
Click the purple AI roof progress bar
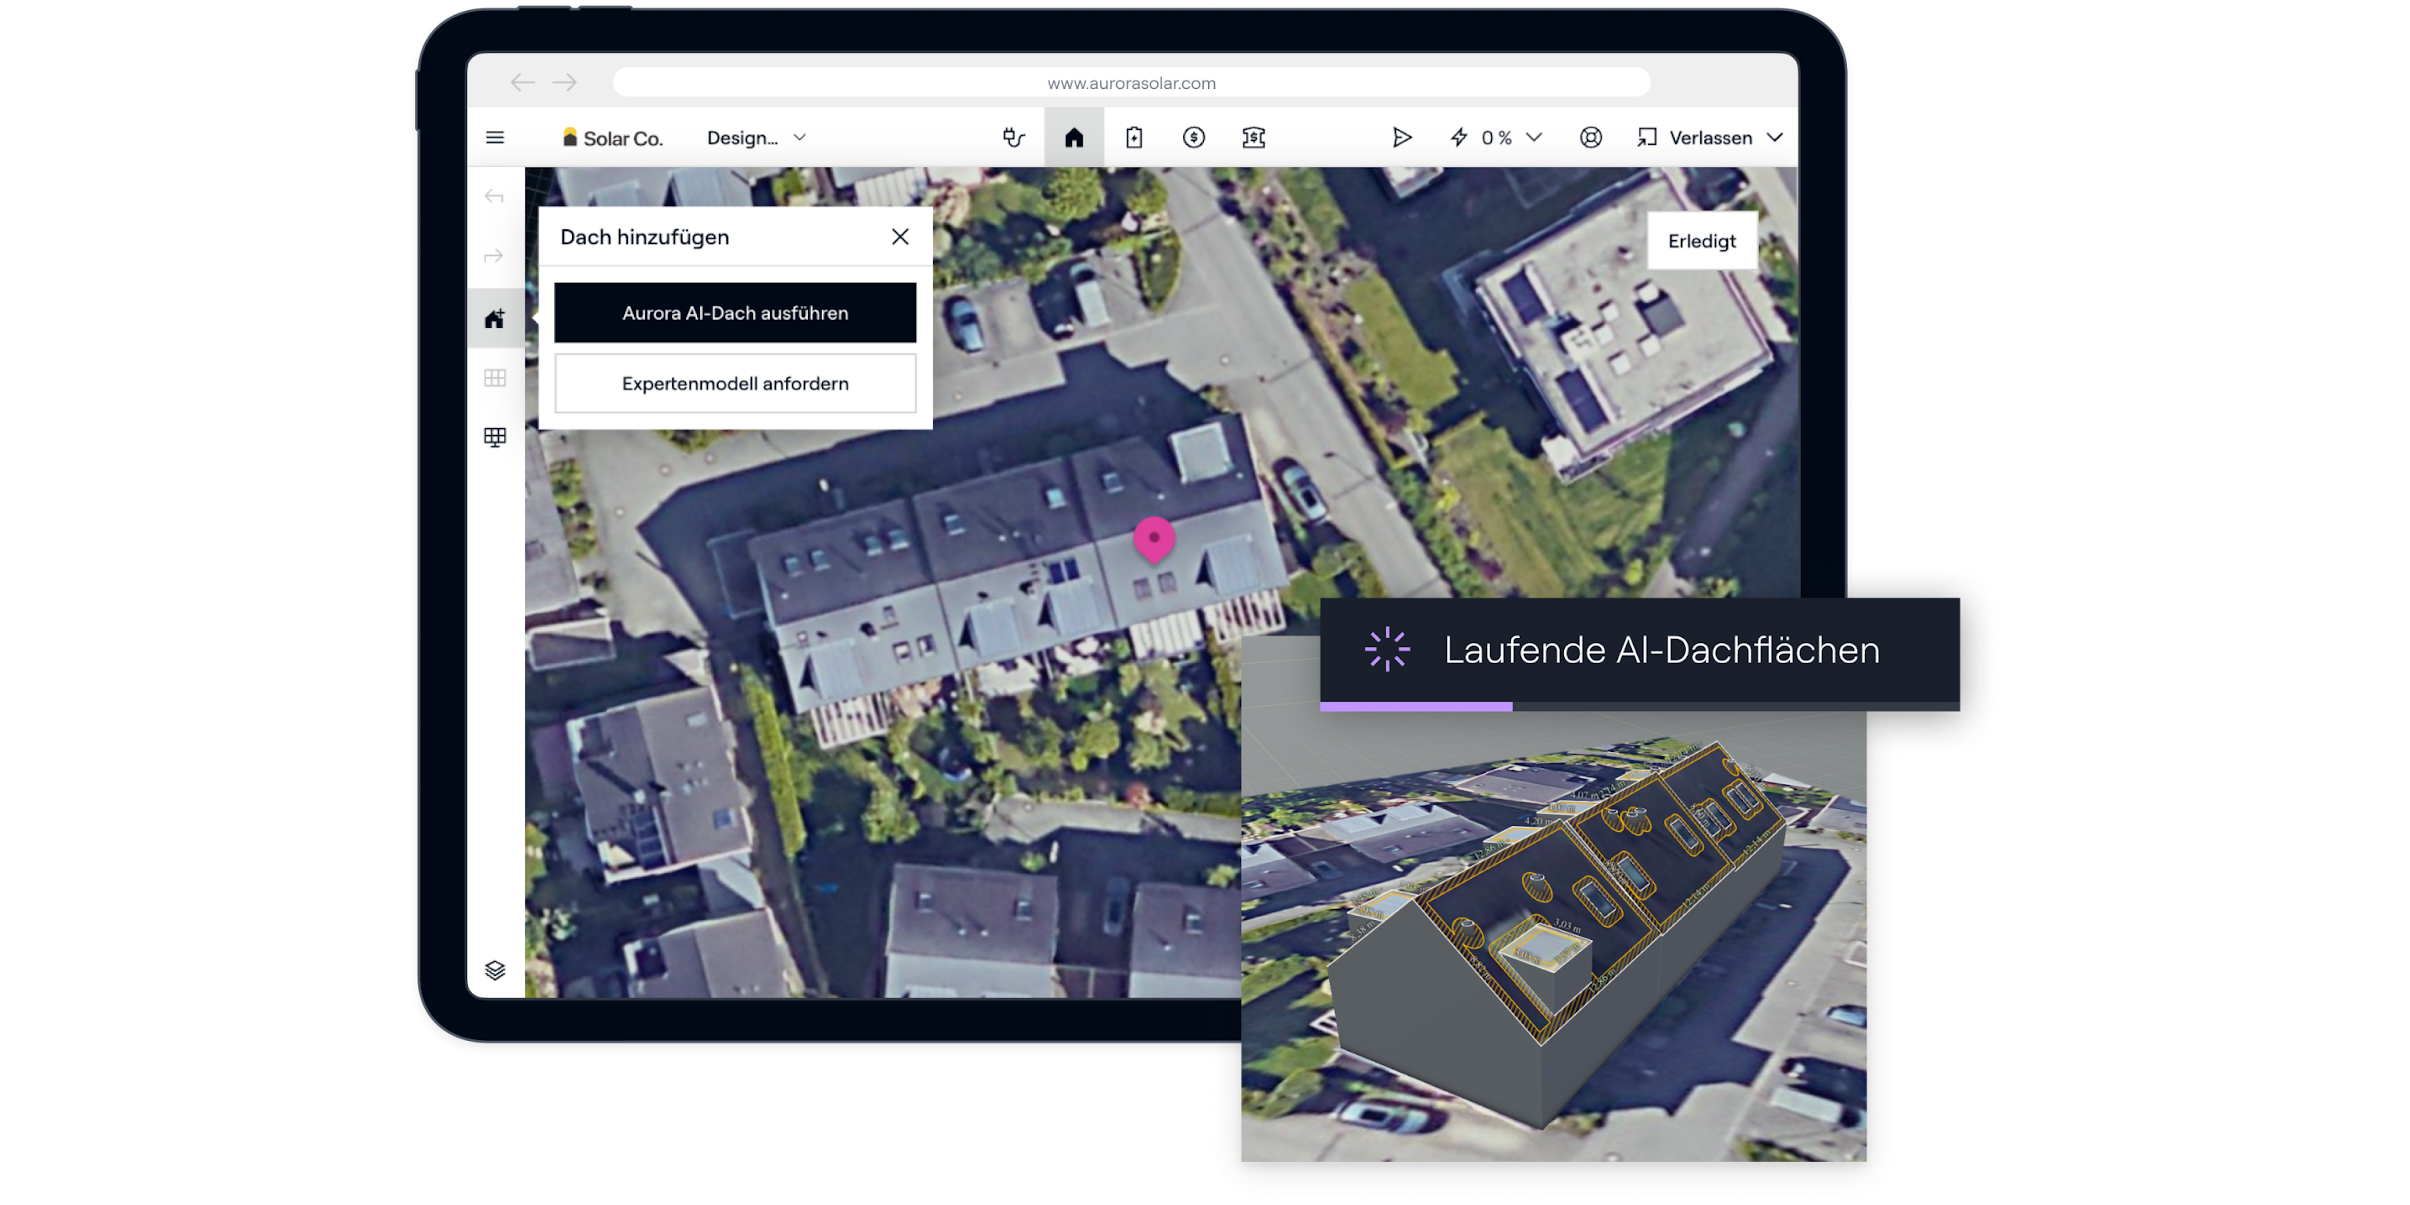[1416, 706]
